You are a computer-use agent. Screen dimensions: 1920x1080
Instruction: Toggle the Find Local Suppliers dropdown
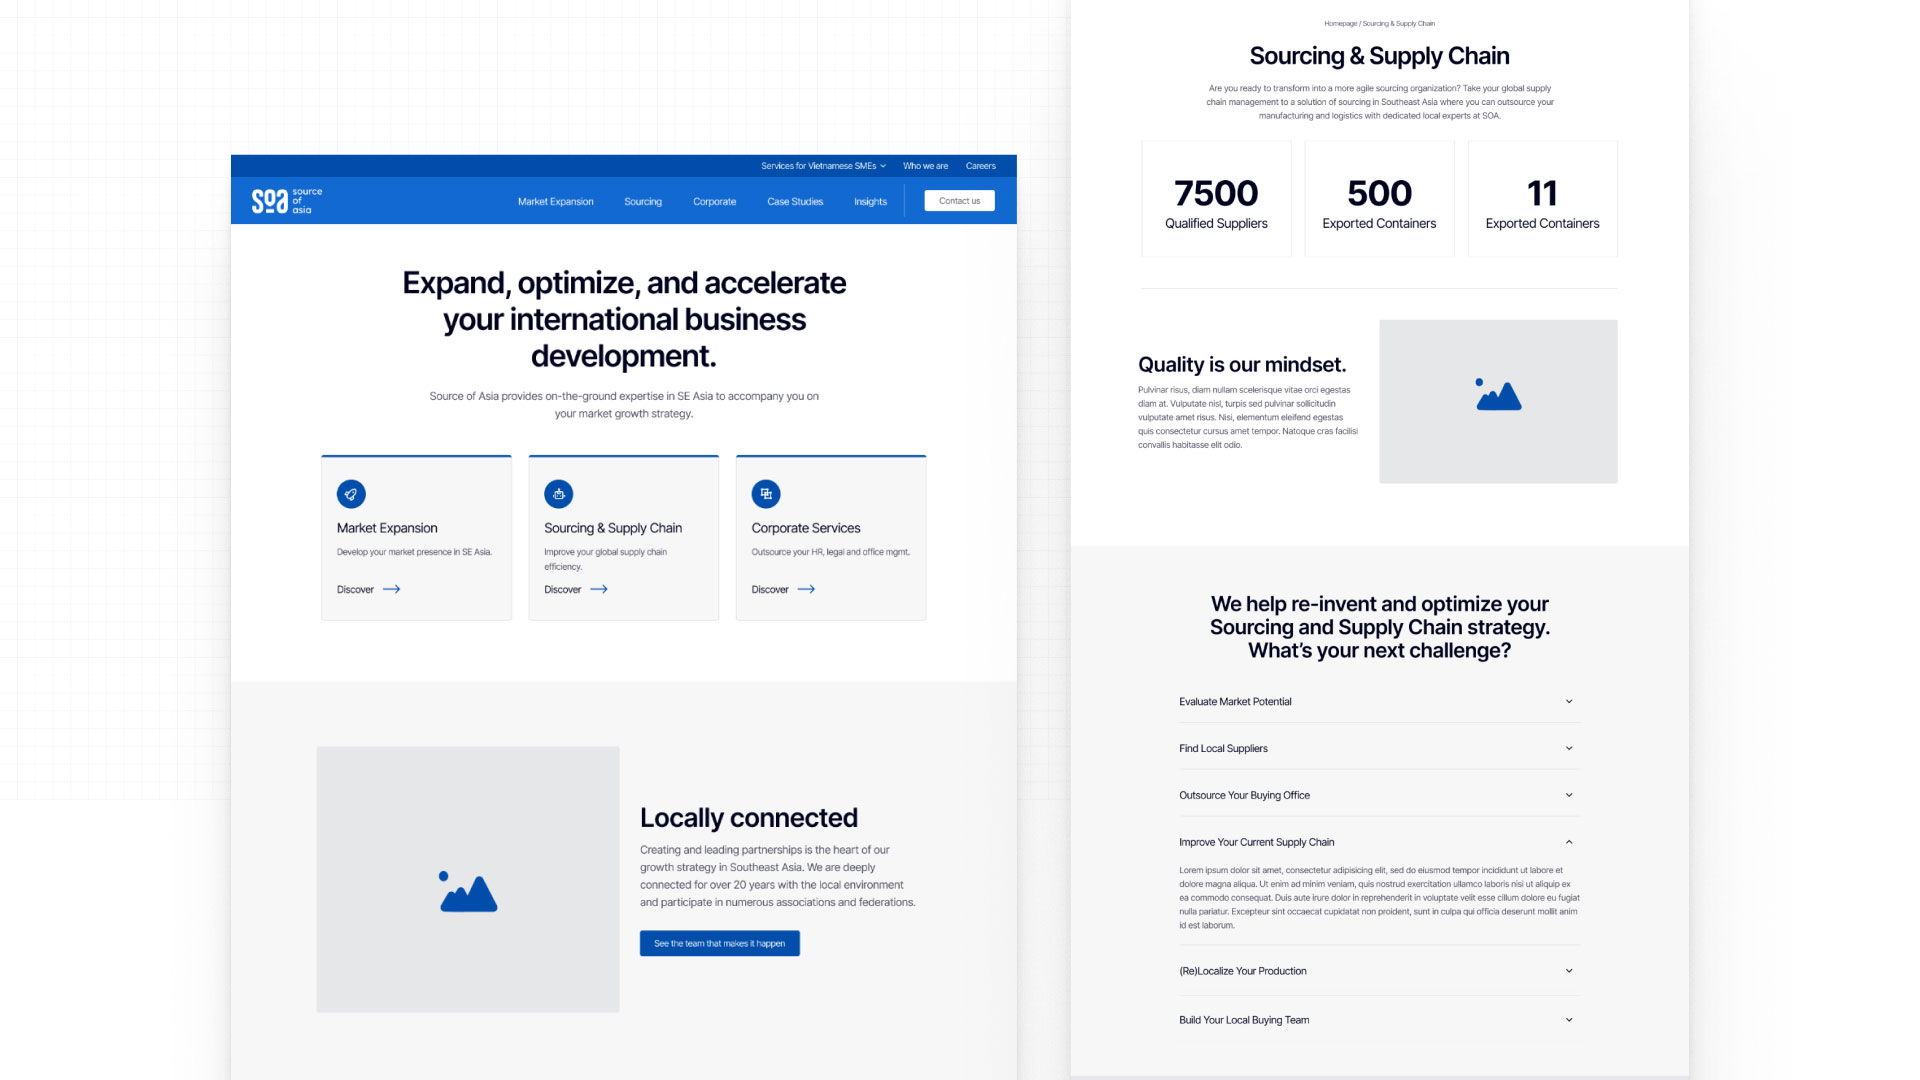[1377, 749]
